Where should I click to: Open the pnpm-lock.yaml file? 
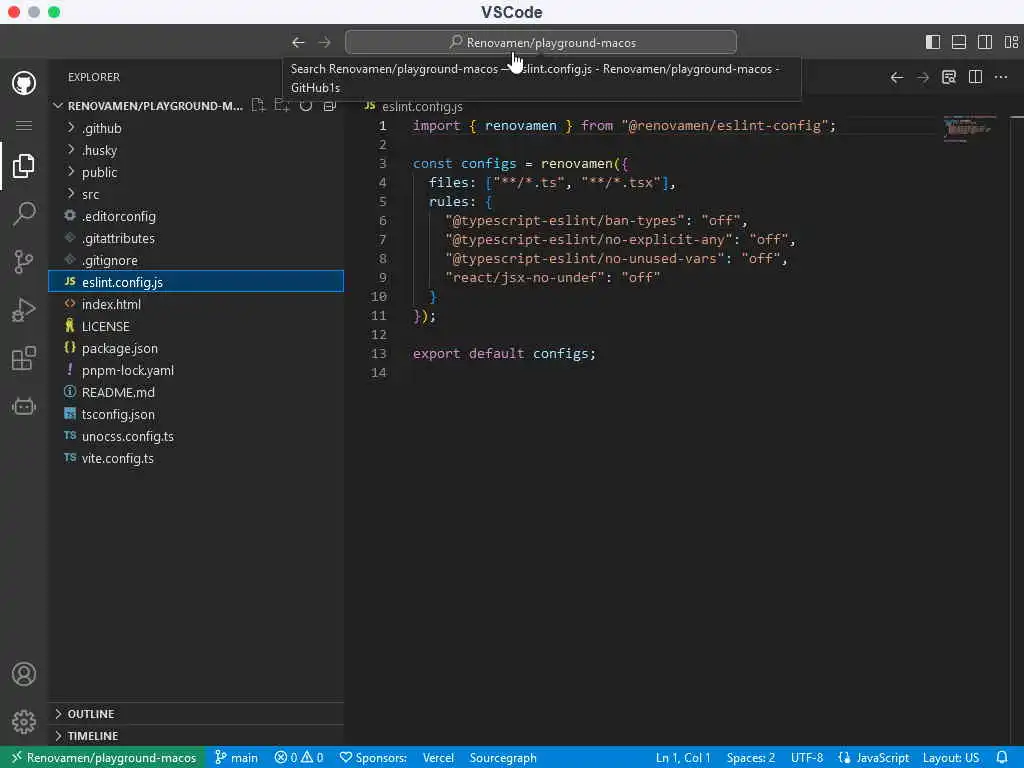click(196, 370)
